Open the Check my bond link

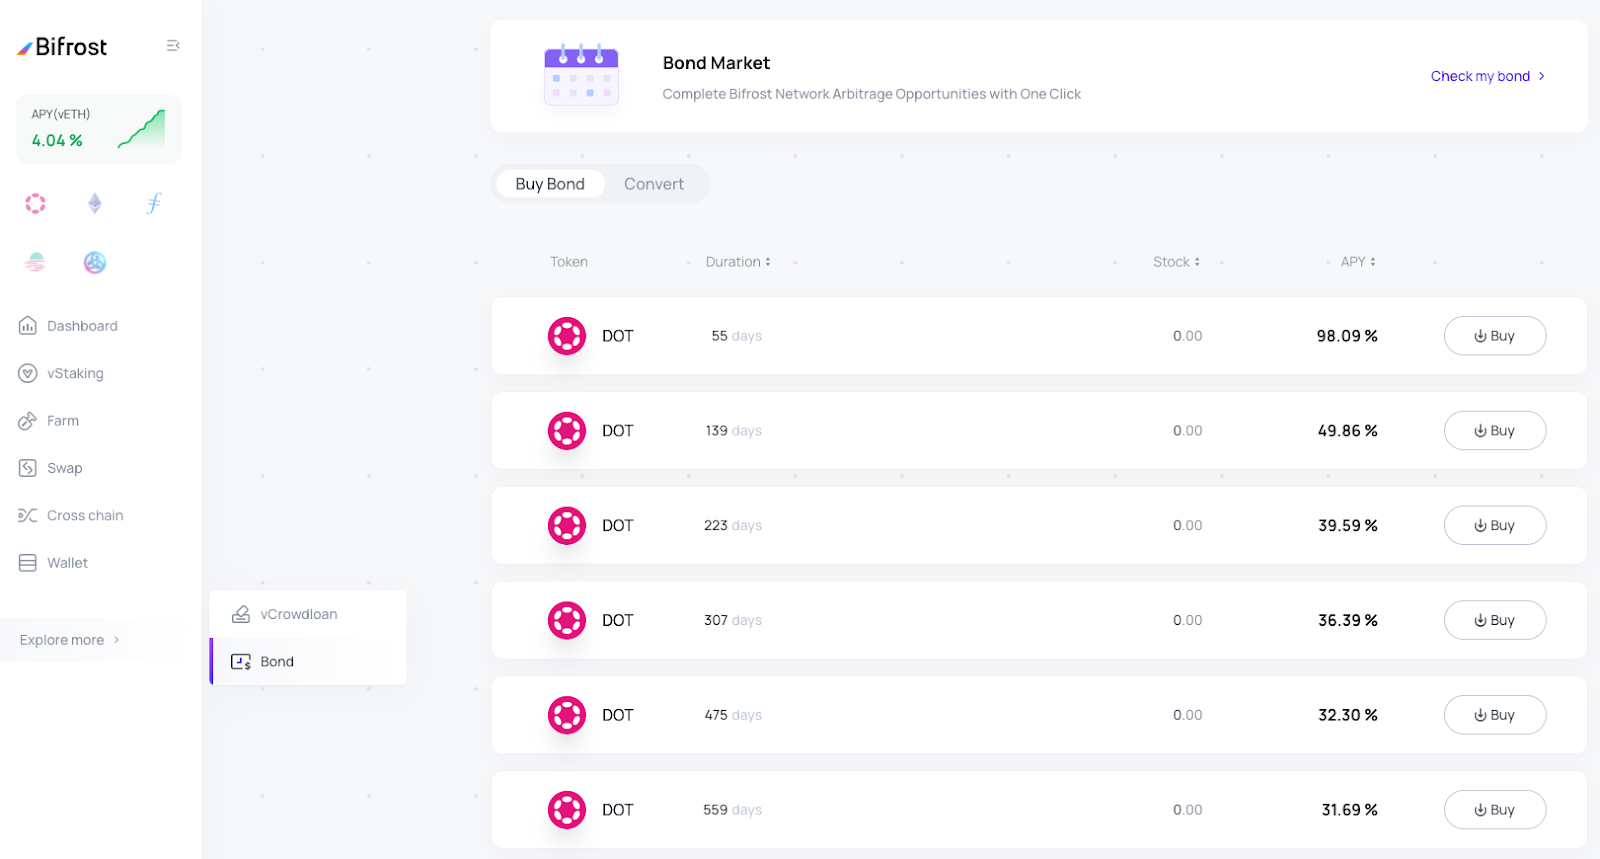[1488, 76]
